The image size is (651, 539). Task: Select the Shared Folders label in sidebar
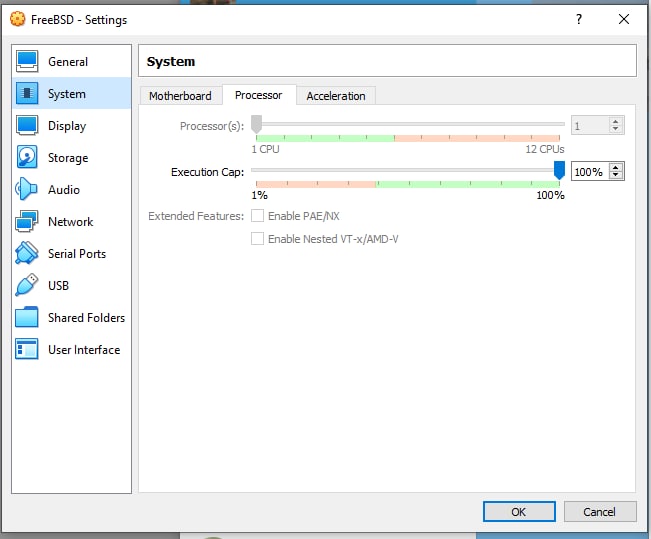point(86,318)
